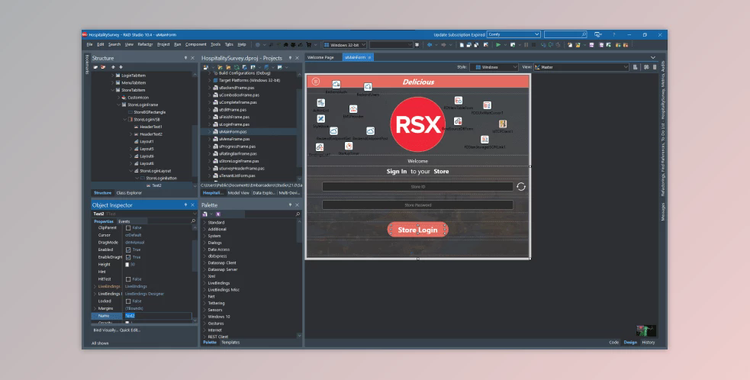
Task: Click the FDGUIxWaitCursor component icon
Action: click(487, 105)
